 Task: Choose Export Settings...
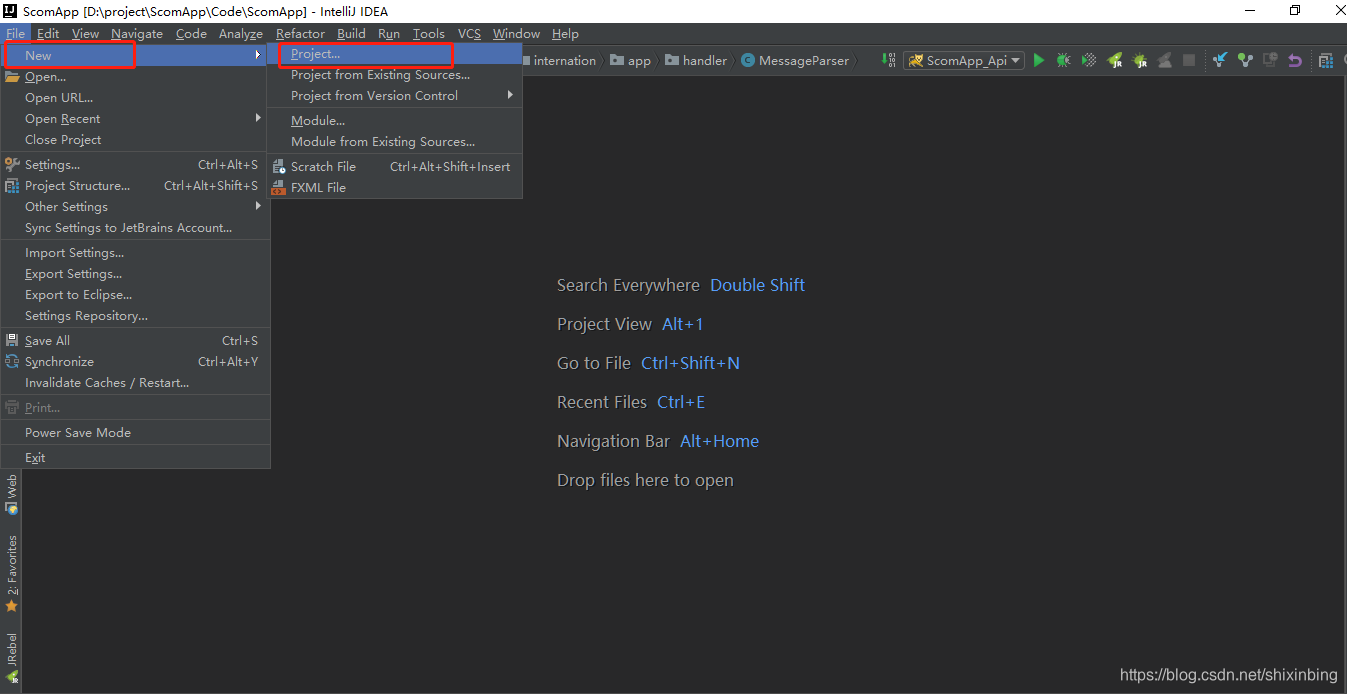click(x=135, y=273)
